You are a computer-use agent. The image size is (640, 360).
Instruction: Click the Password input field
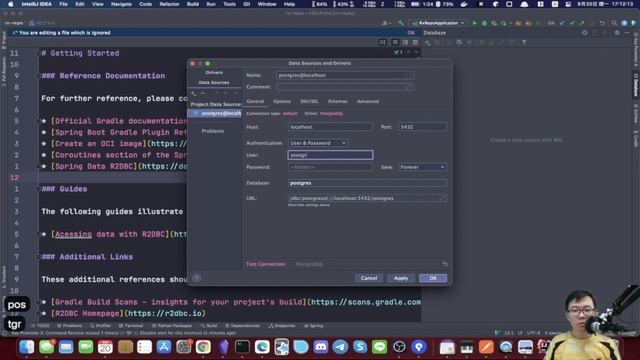click(x=330, y=167)
